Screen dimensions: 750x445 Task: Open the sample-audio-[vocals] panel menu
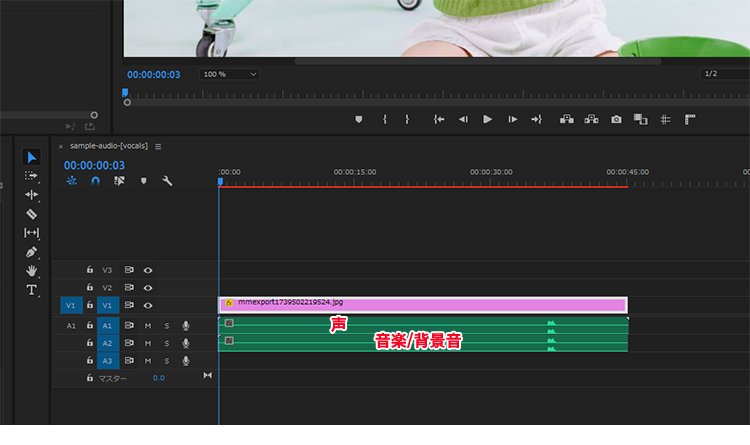pyautogui.click(x=158, y=146)
